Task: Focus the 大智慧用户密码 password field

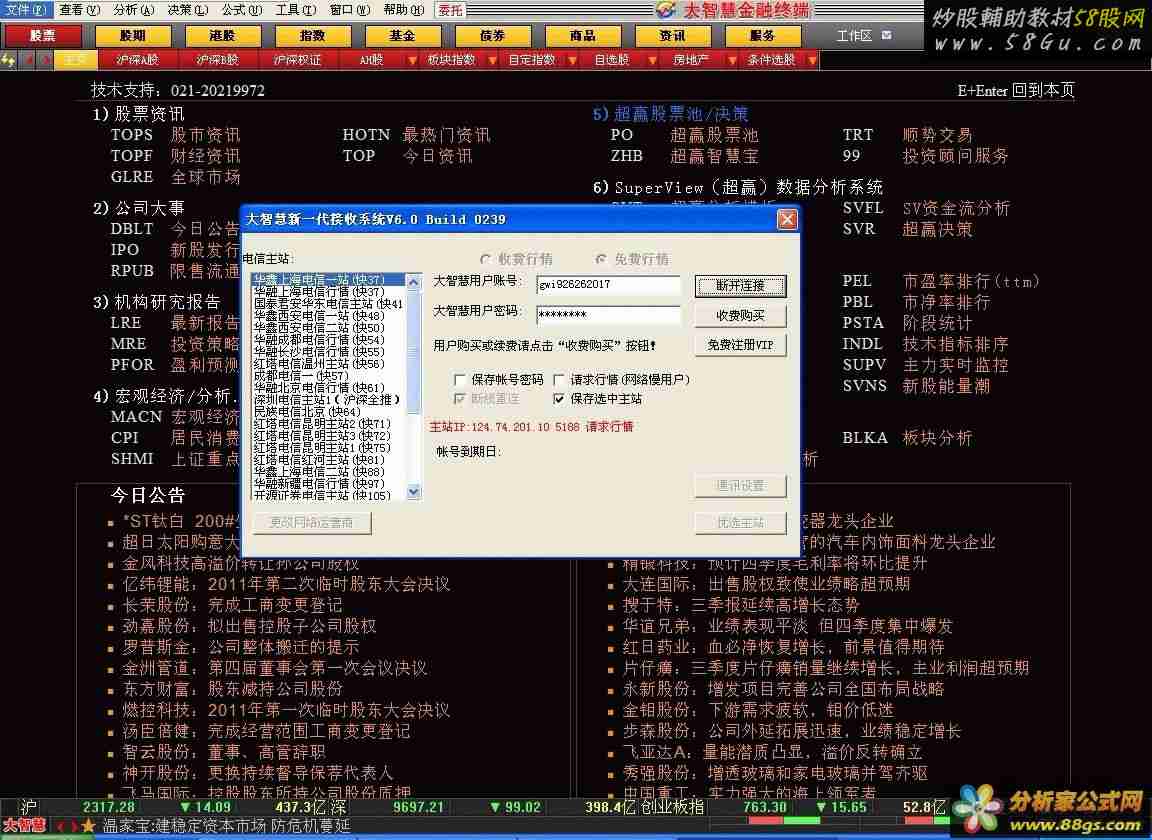Action: (x=608, y=315)
